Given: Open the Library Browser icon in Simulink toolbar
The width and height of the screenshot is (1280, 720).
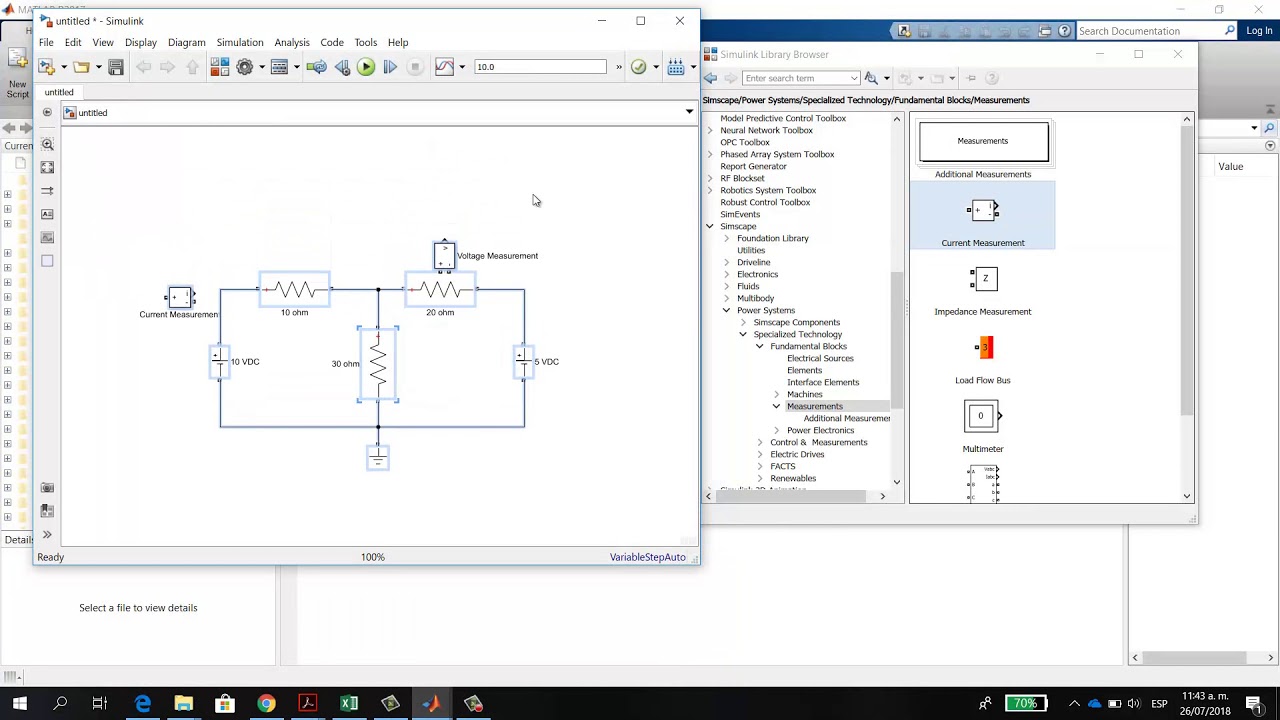Looking at the screenshot, I should pyautogui.click(x=219, y=67).
